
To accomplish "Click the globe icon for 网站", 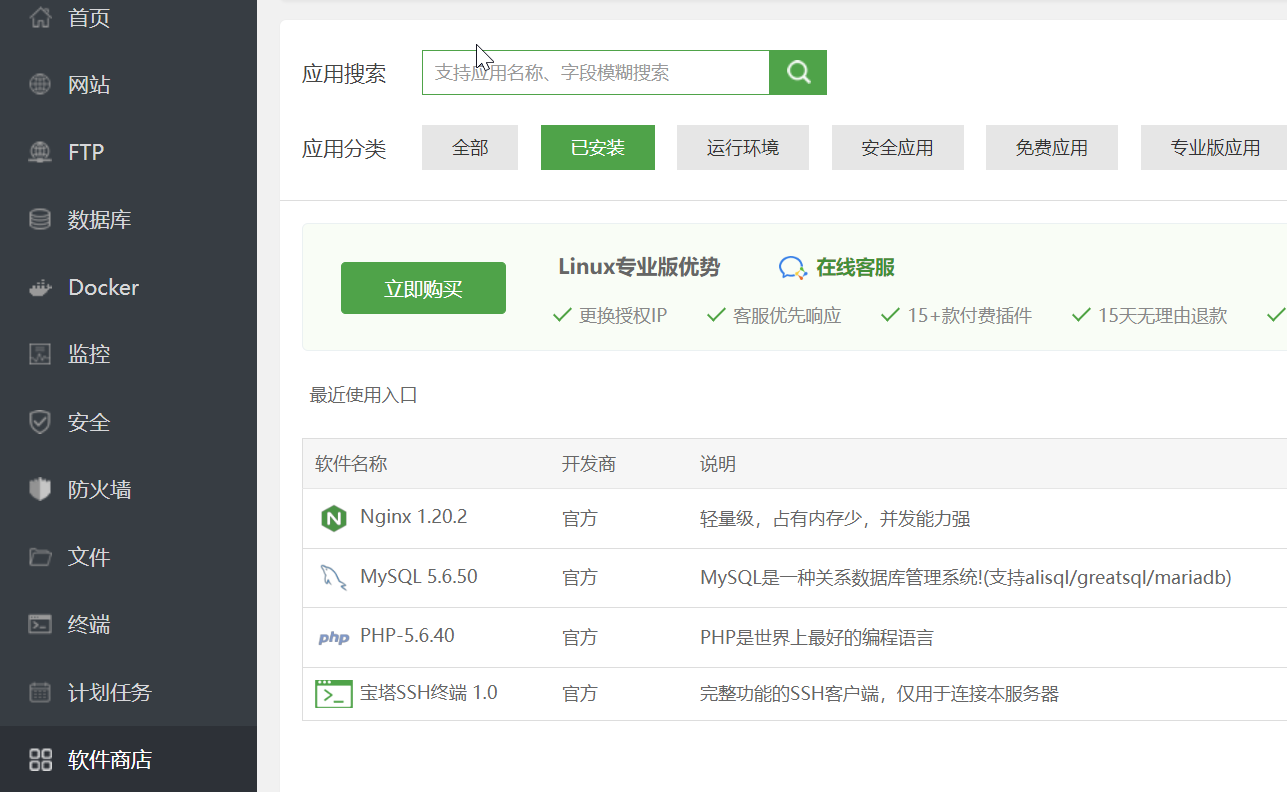I will point(40,84).
